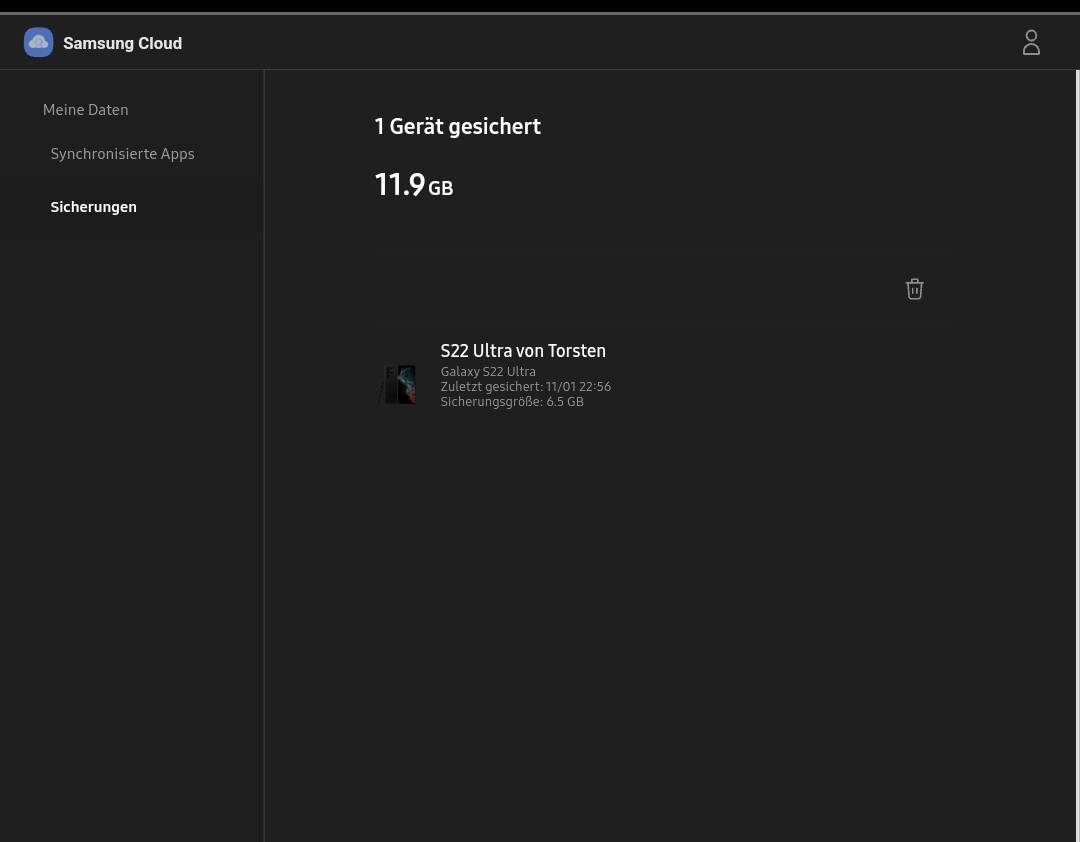
Task: Click the 11.9 GB storage total
Action: click(x=413, y=185)
